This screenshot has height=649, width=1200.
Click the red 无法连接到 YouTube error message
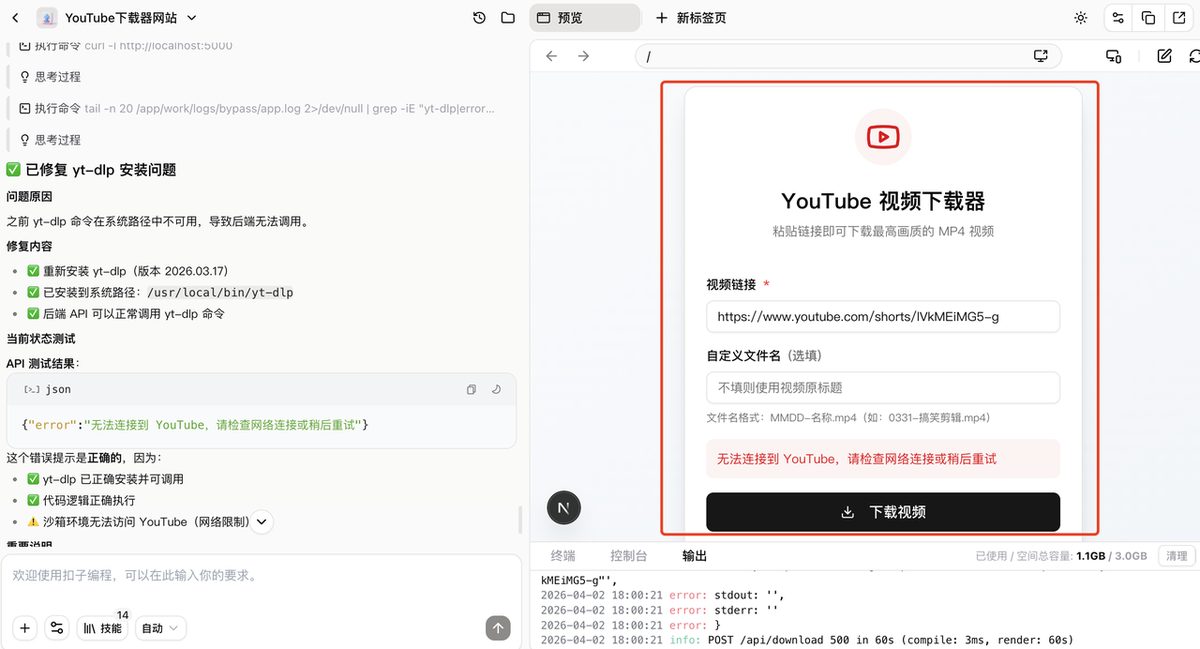point(883,459)
